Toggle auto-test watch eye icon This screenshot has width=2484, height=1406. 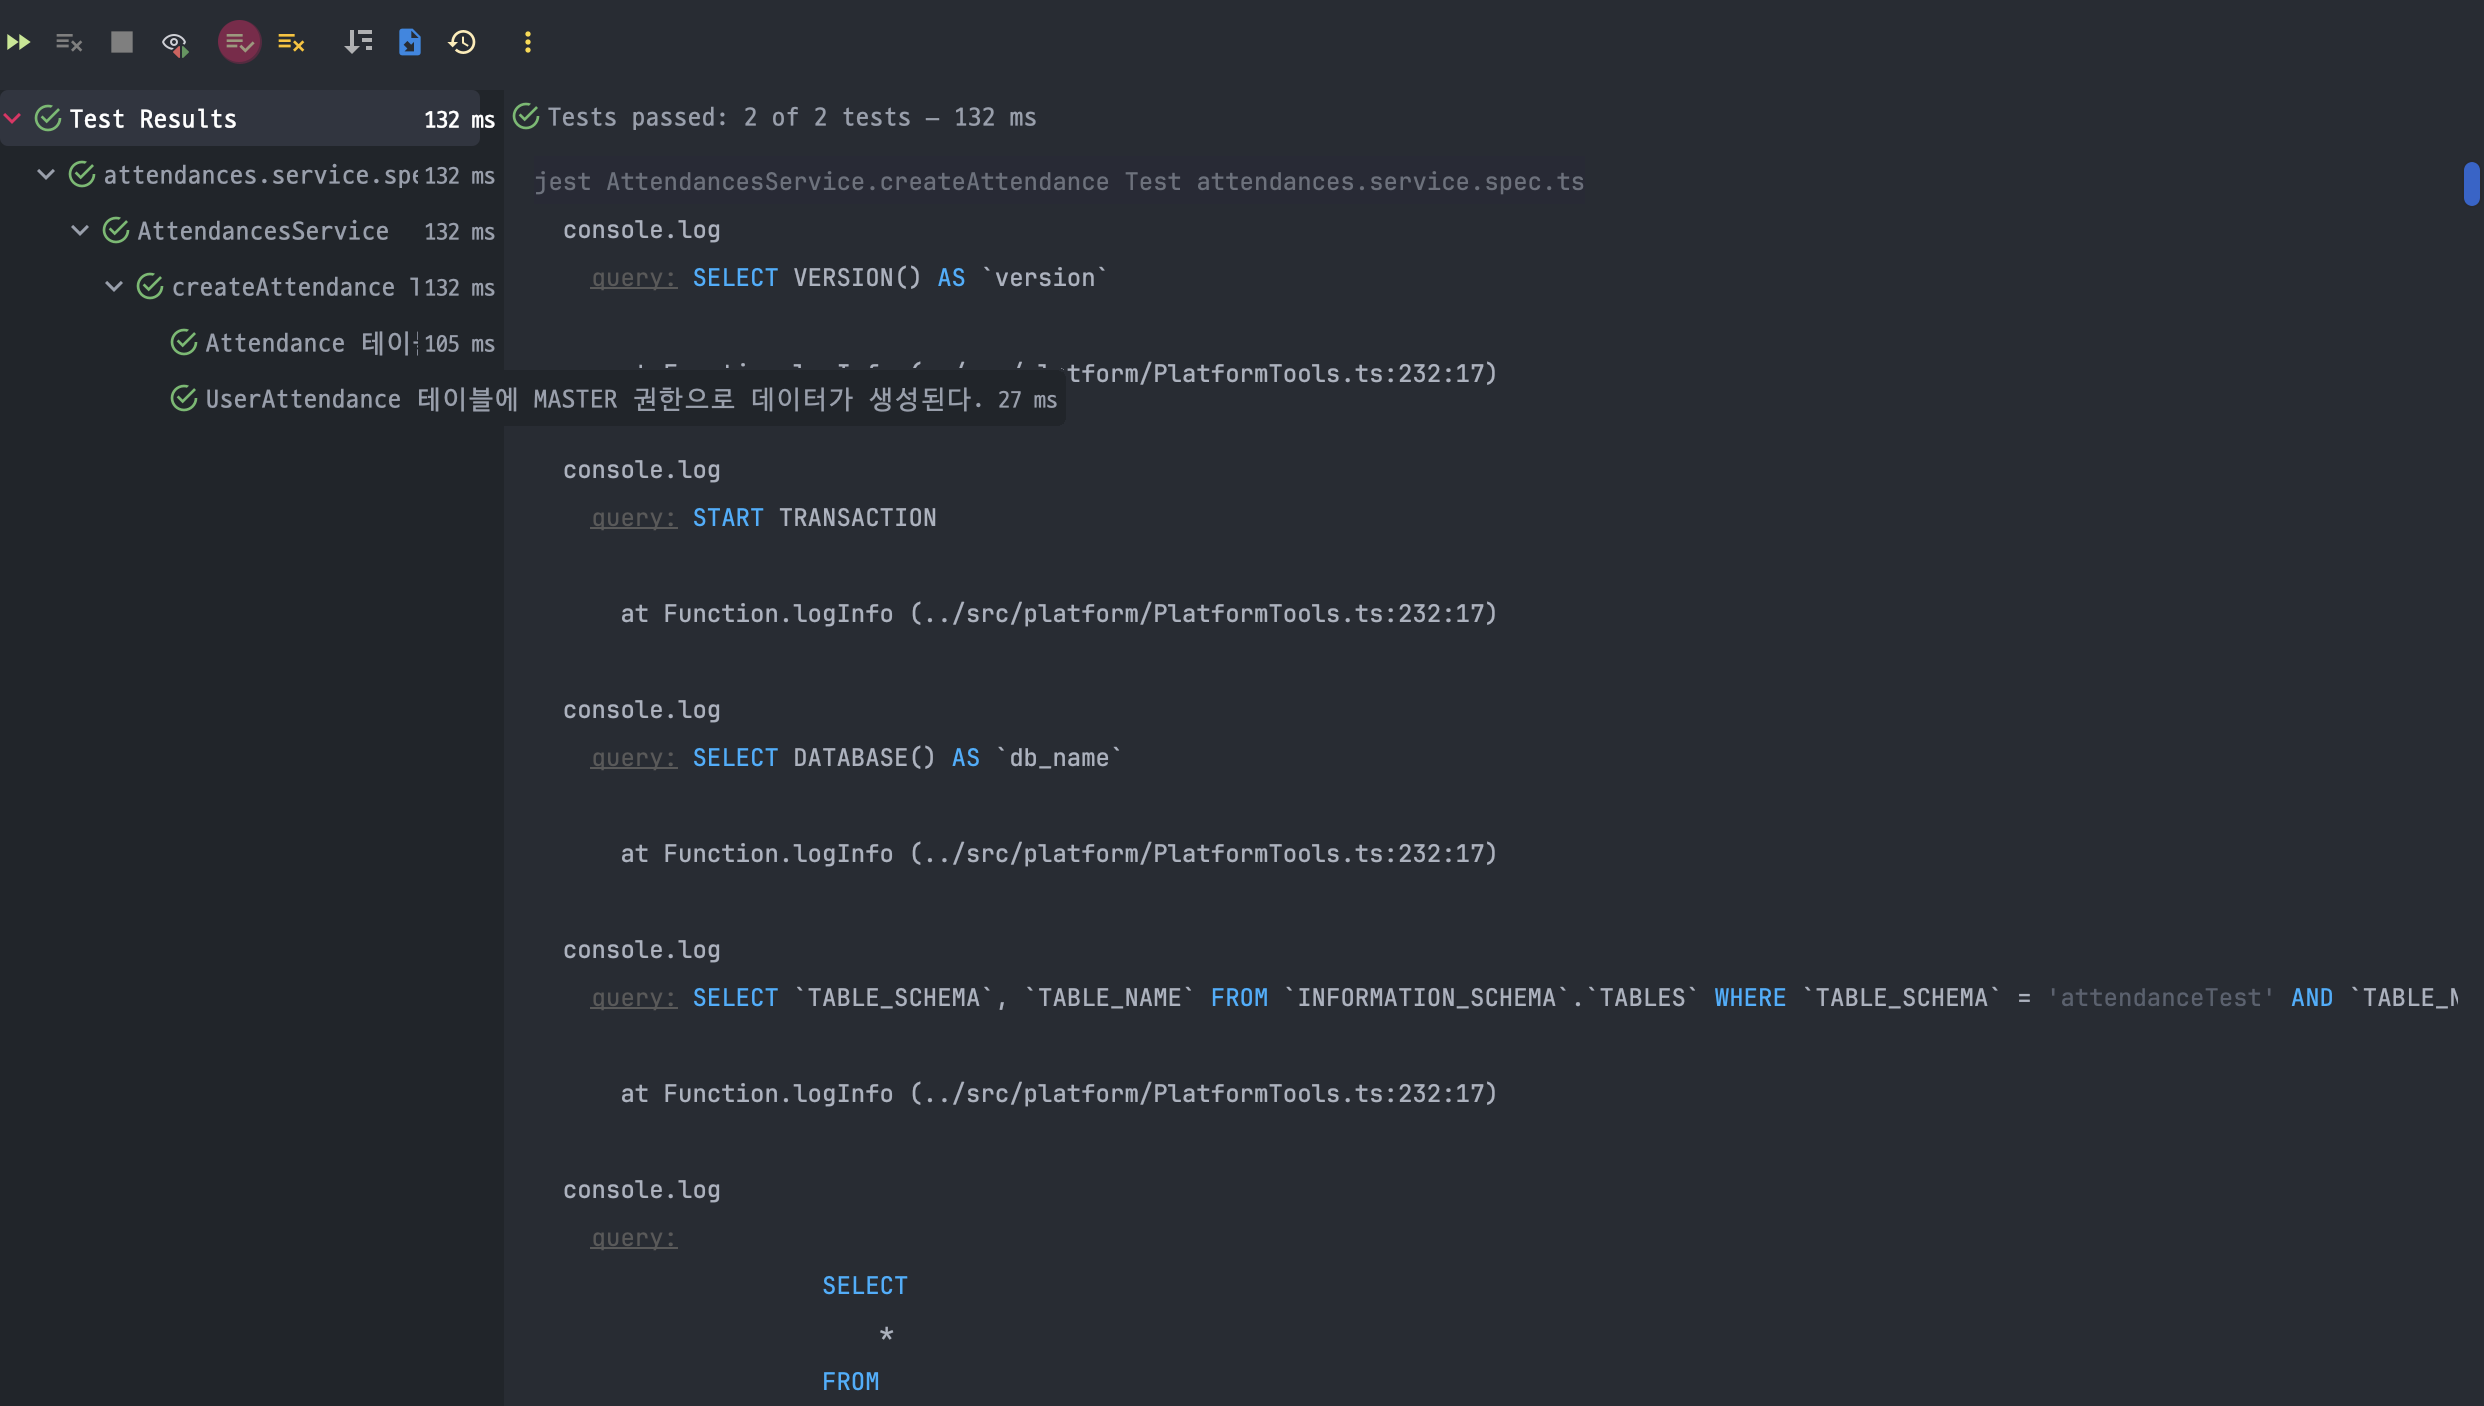click(174, 43)
